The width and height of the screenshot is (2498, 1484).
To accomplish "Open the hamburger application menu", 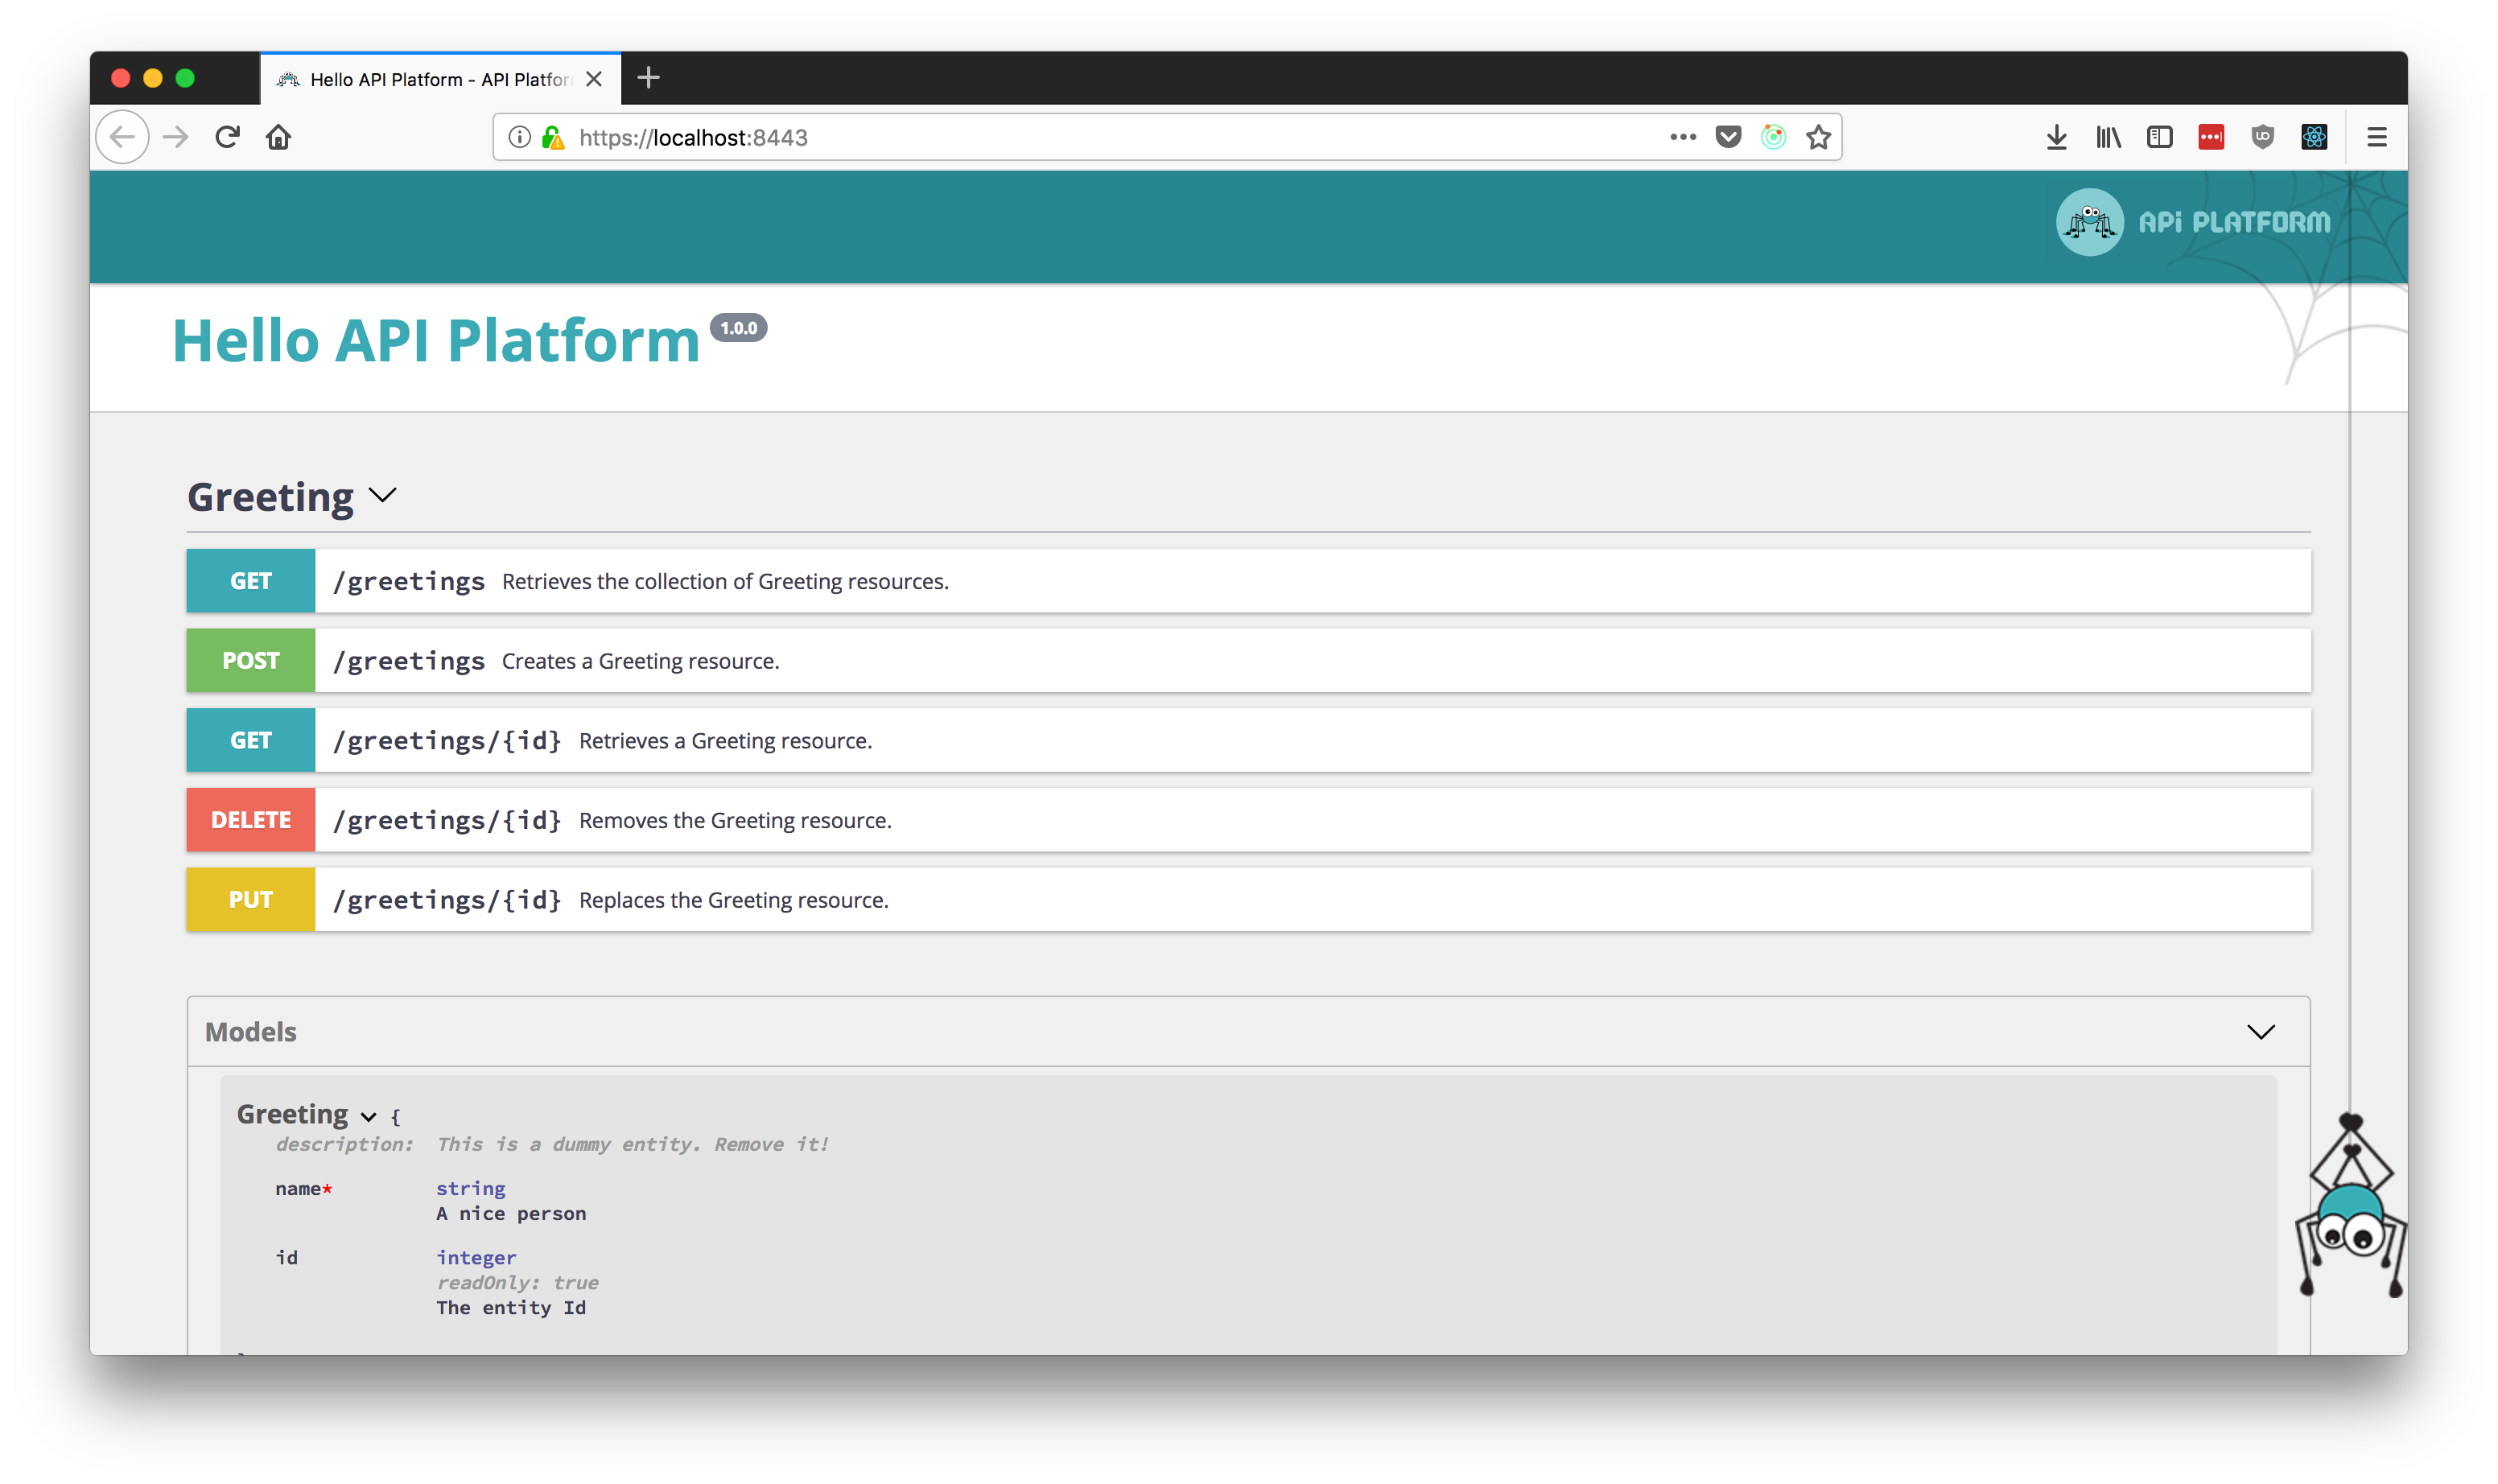I will pyautogui.click(x=2376, y=137).
